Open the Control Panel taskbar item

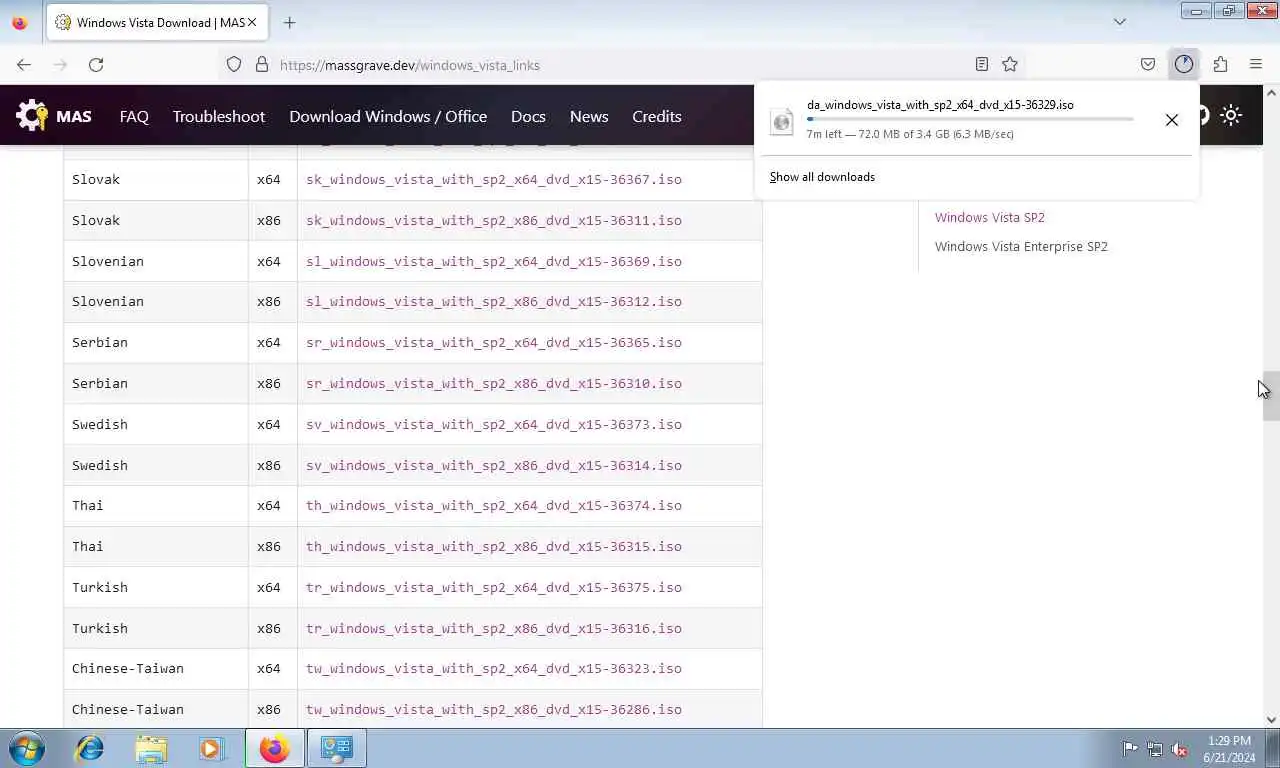(336, 748)
